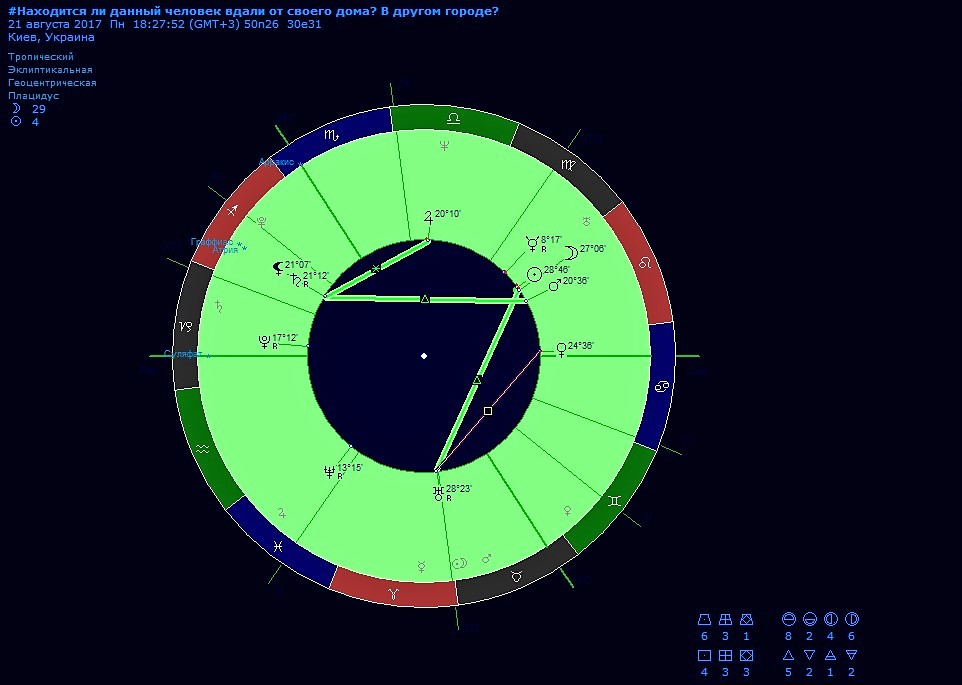Click the small Neptune ruler glyph under Libra
The width and height of the screenshot is (962, 685).
click(444, 146)
